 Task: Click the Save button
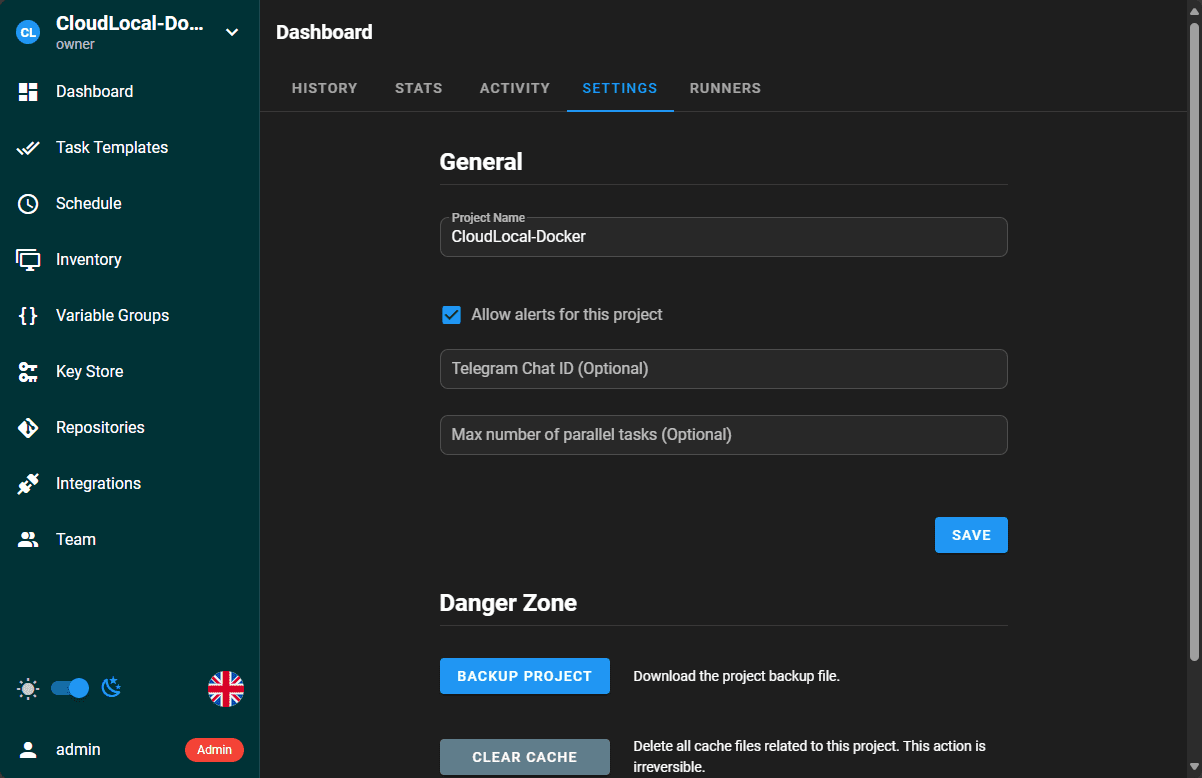point(971,535)
